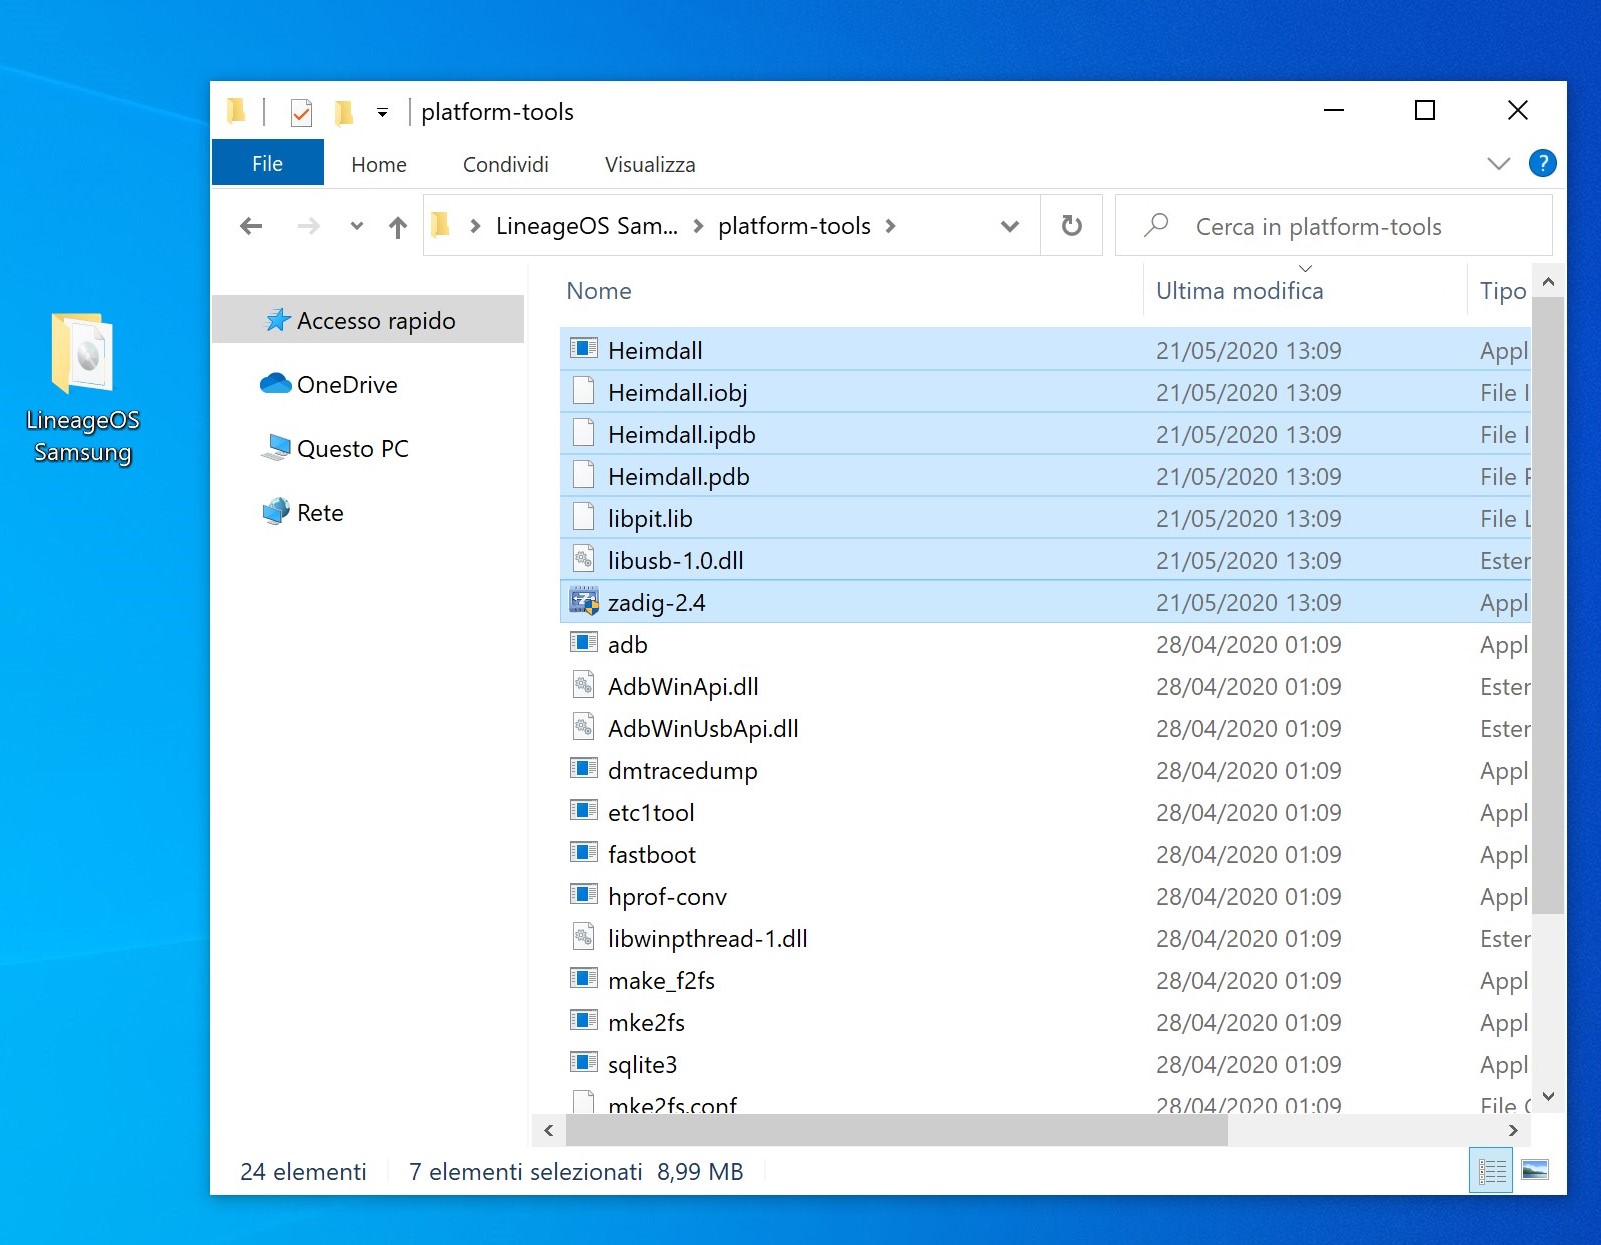The height and width of the screenshot is (1245, 1601).
Task: Go back with the left arrow
Action: (x=251, y=226)
